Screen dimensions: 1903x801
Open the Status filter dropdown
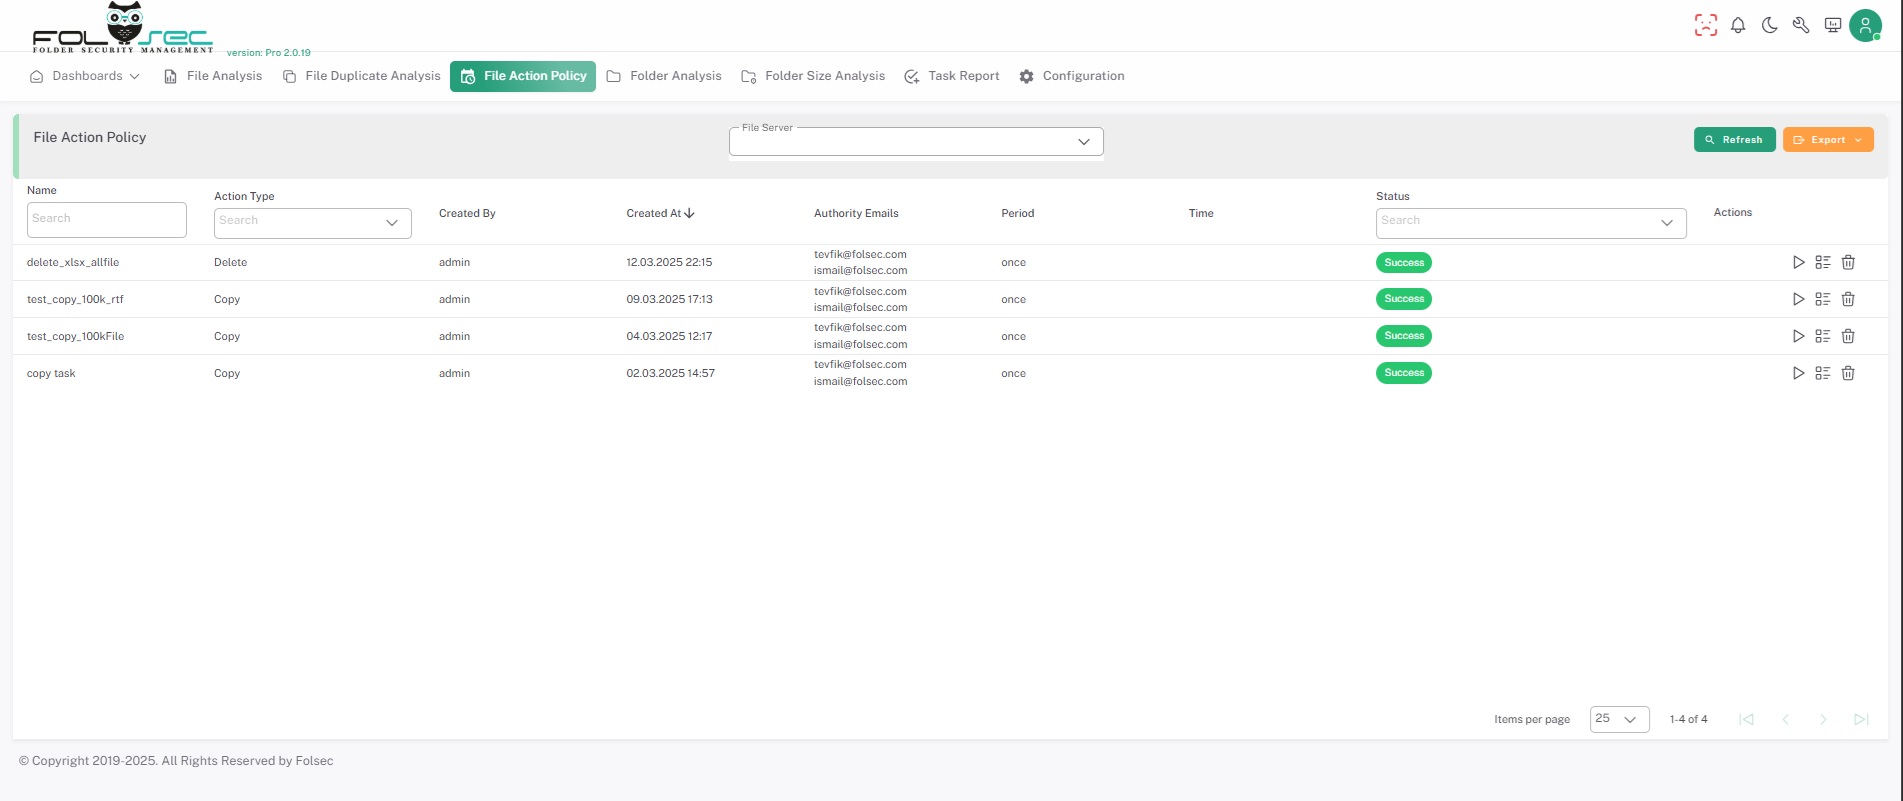click(1530, 223)
